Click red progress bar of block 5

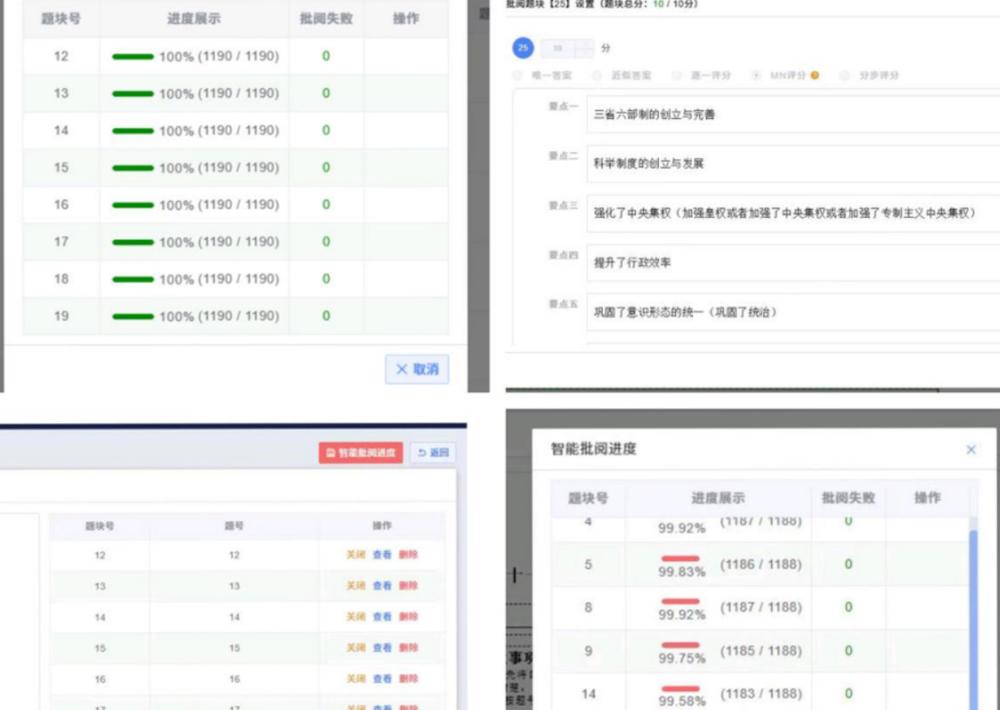(x=681, y=558)
